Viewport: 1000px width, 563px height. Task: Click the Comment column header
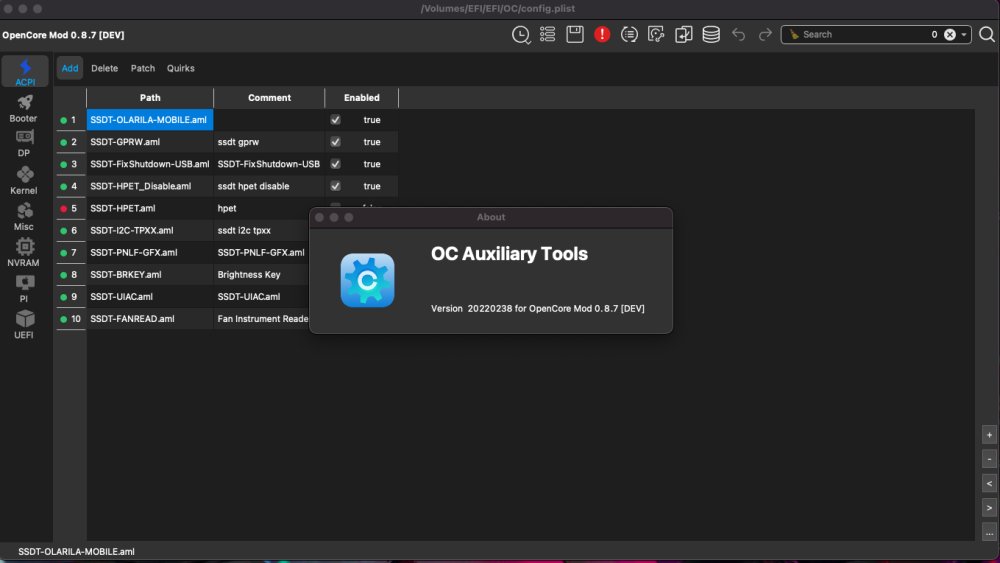269,98
